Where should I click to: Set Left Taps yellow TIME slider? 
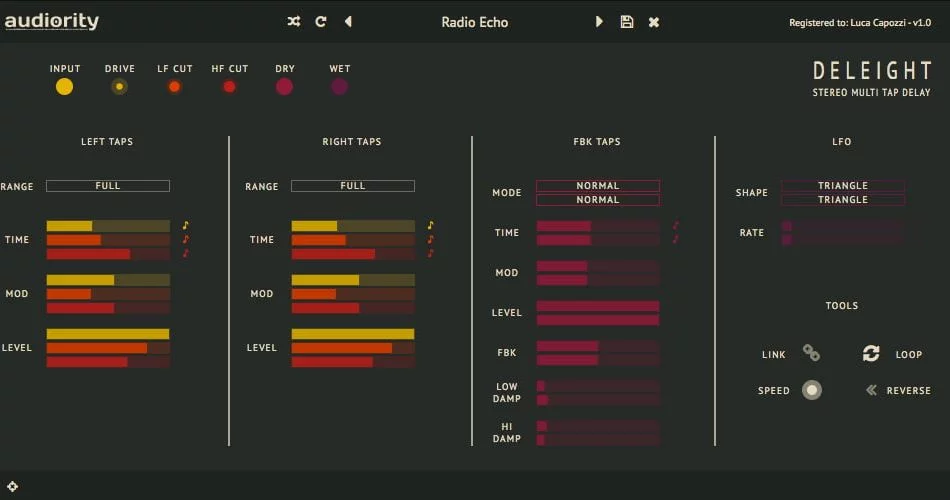point(108,226)
